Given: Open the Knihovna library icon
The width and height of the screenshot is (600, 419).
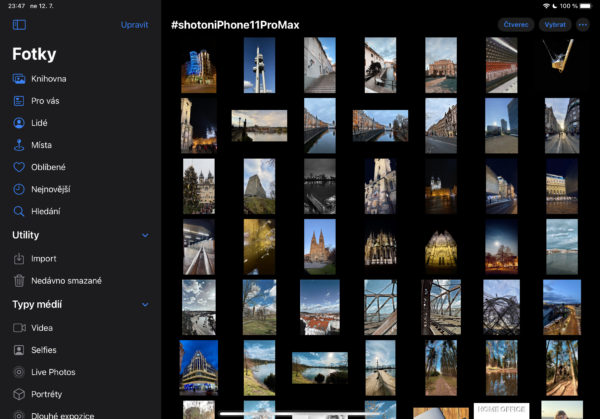Looking at the screenshot, I should [19, 78].
